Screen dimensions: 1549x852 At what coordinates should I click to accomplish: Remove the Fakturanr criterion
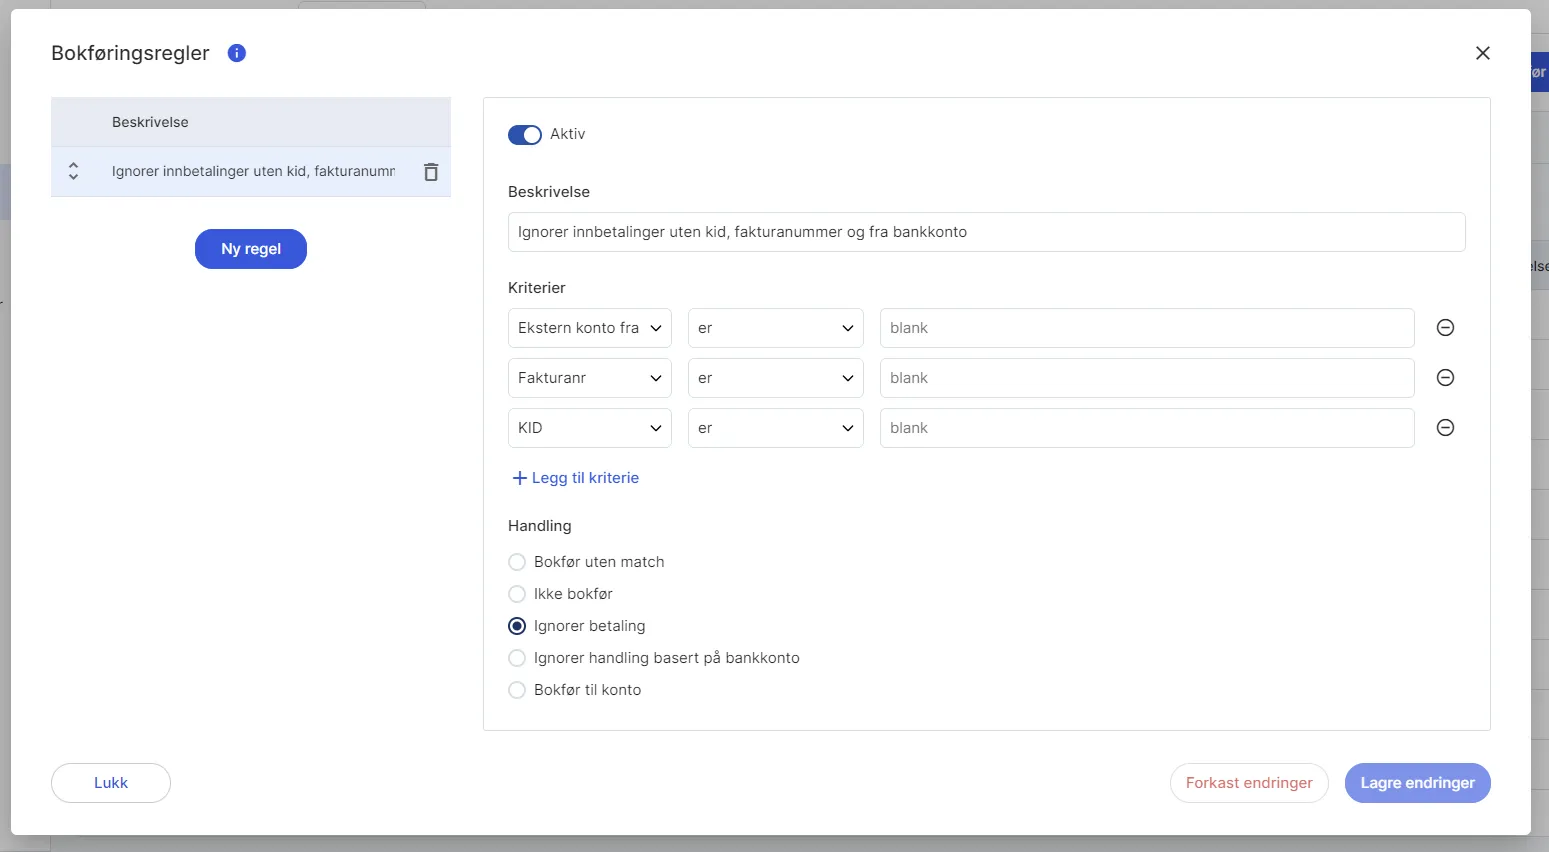click(x=1445, y=378)
